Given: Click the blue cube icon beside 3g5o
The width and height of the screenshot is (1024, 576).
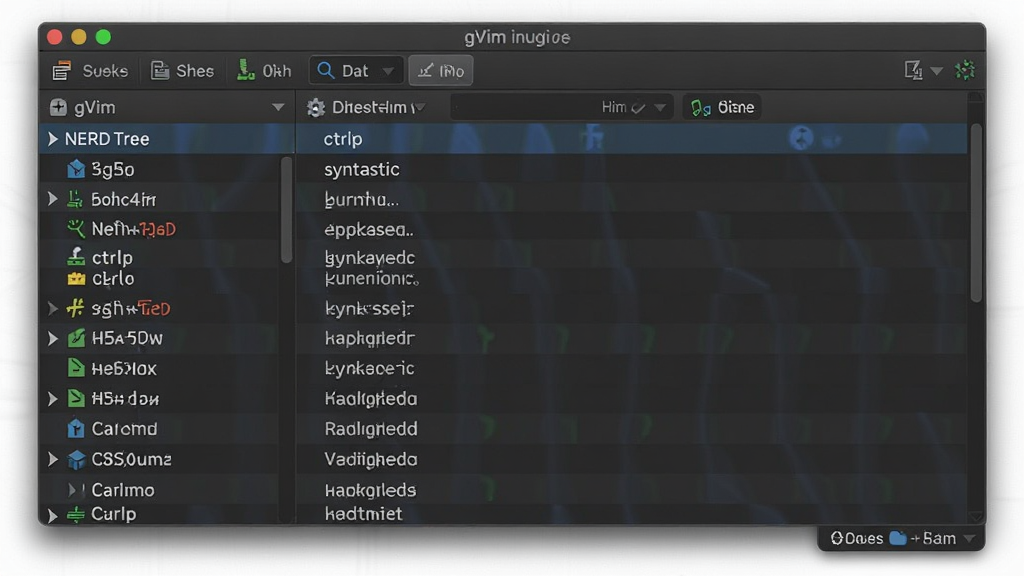Looking at the screenshot, I should [76, 169].
